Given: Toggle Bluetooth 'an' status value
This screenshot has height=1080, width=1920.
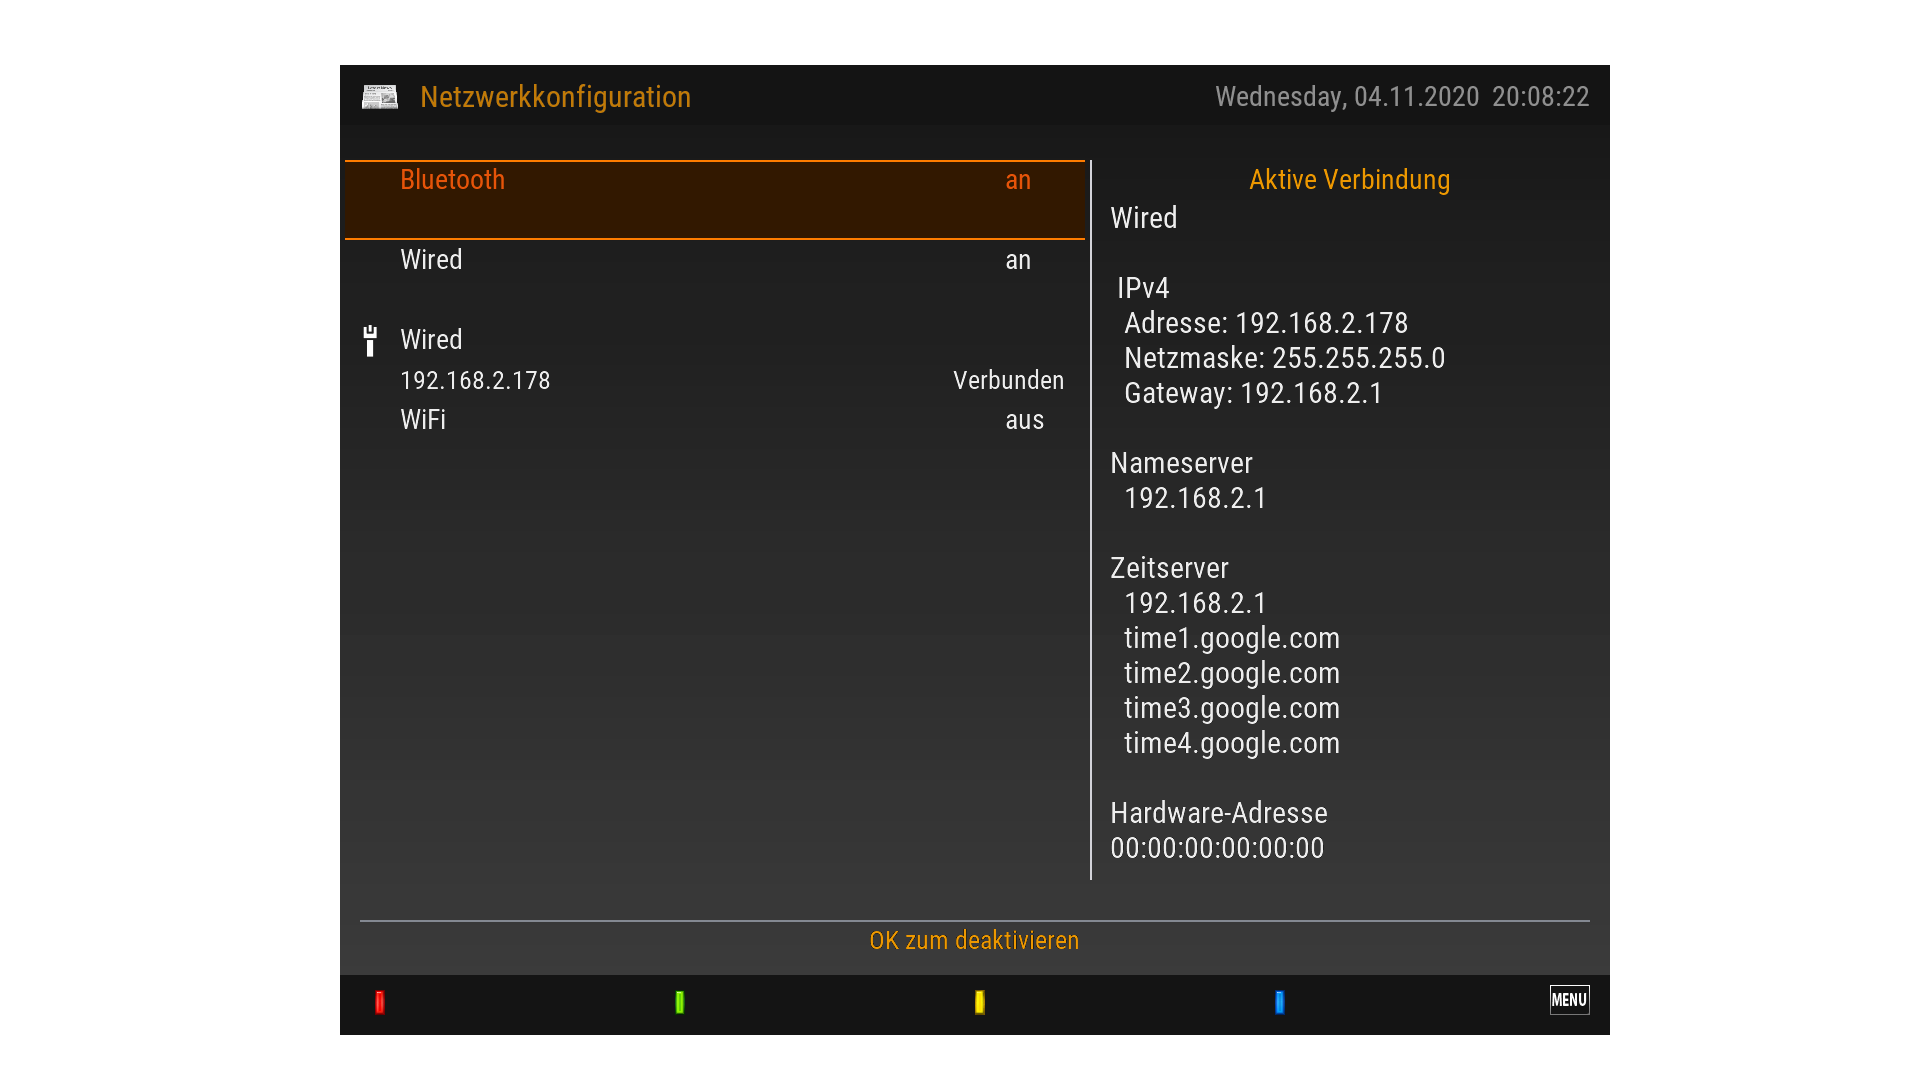Looking at the screenshot, I should pos(1017,180).
